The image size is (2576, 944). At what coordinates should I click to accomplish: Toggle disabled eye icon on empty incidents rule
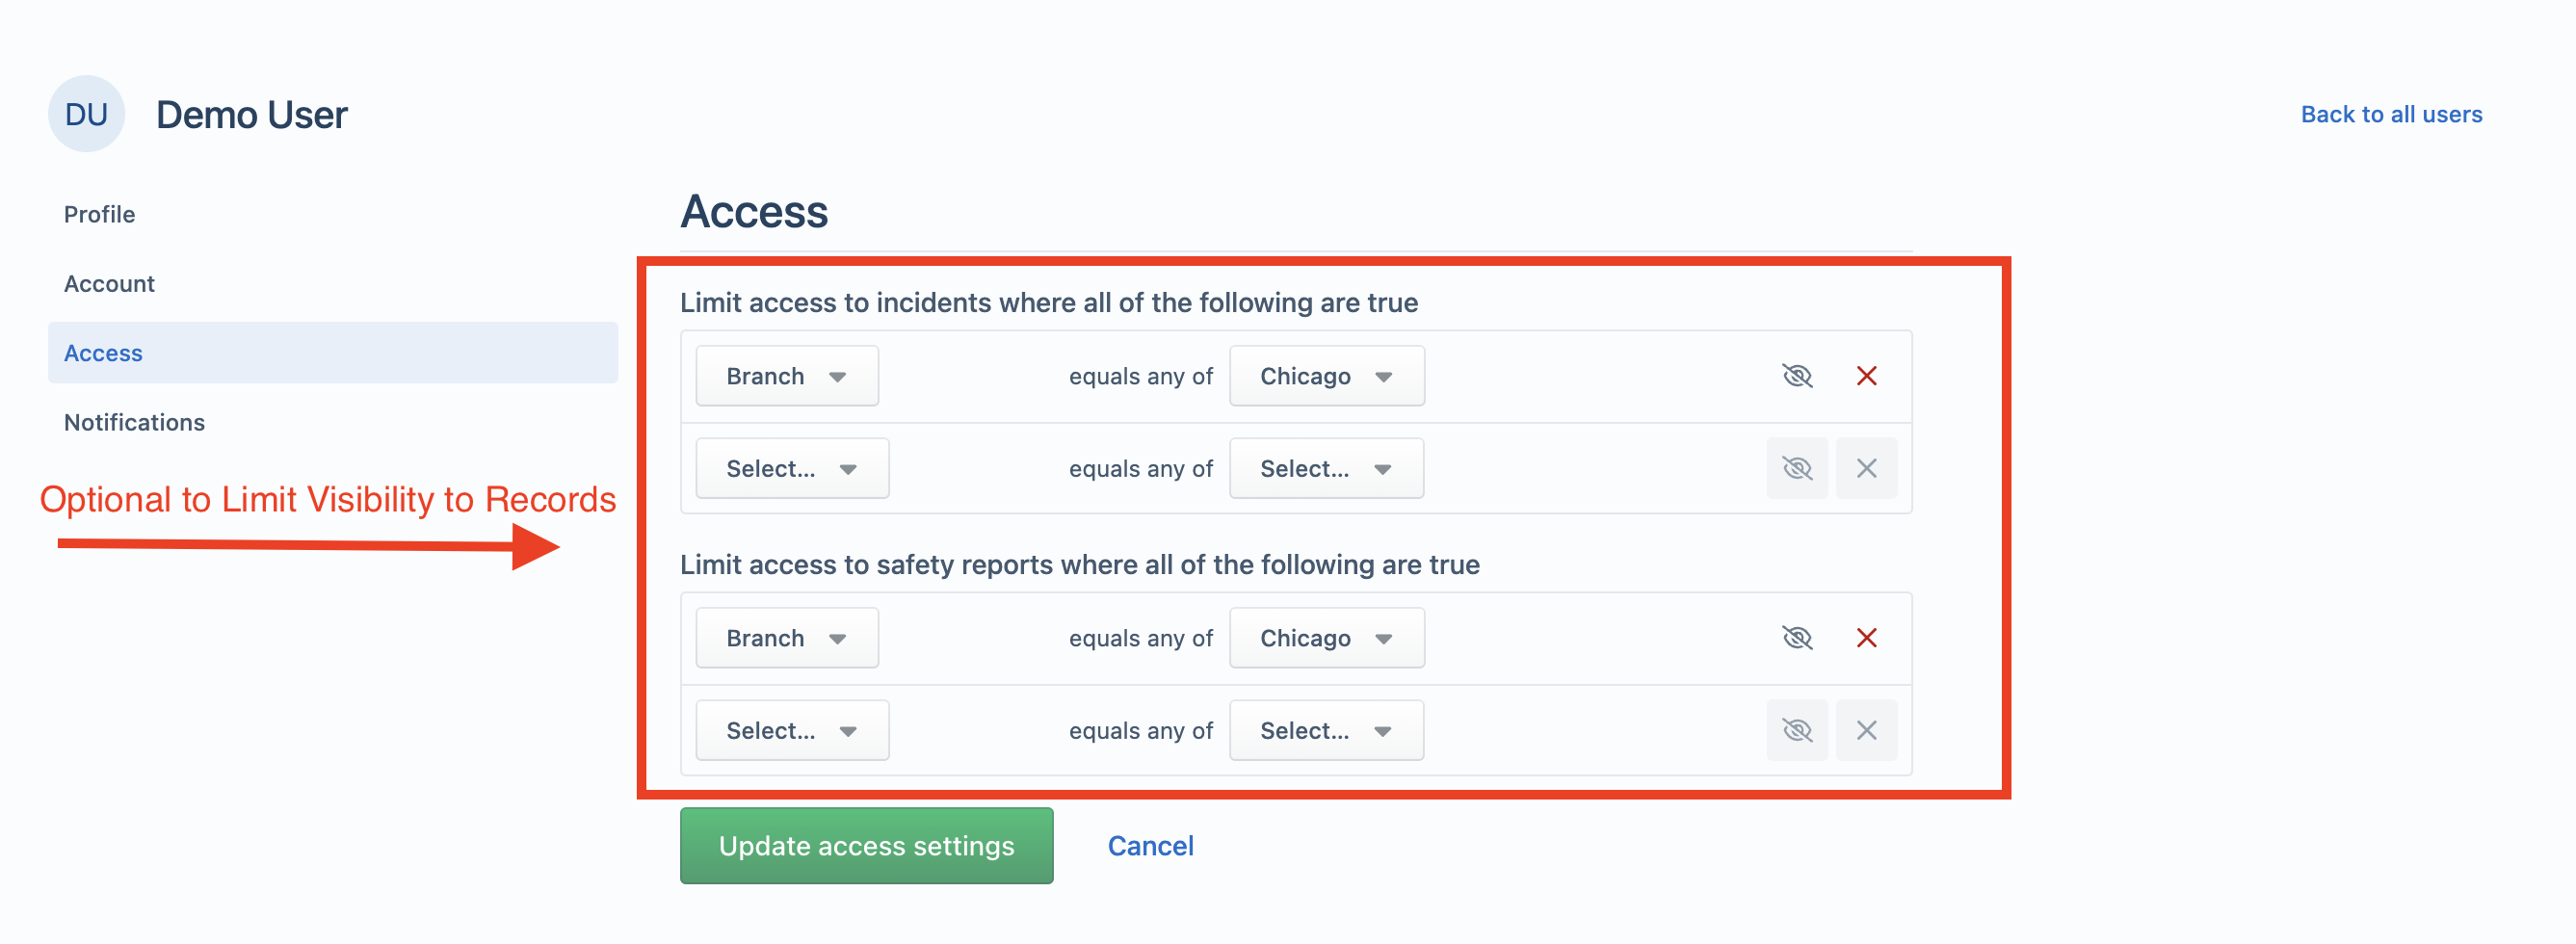[1797, 468]
